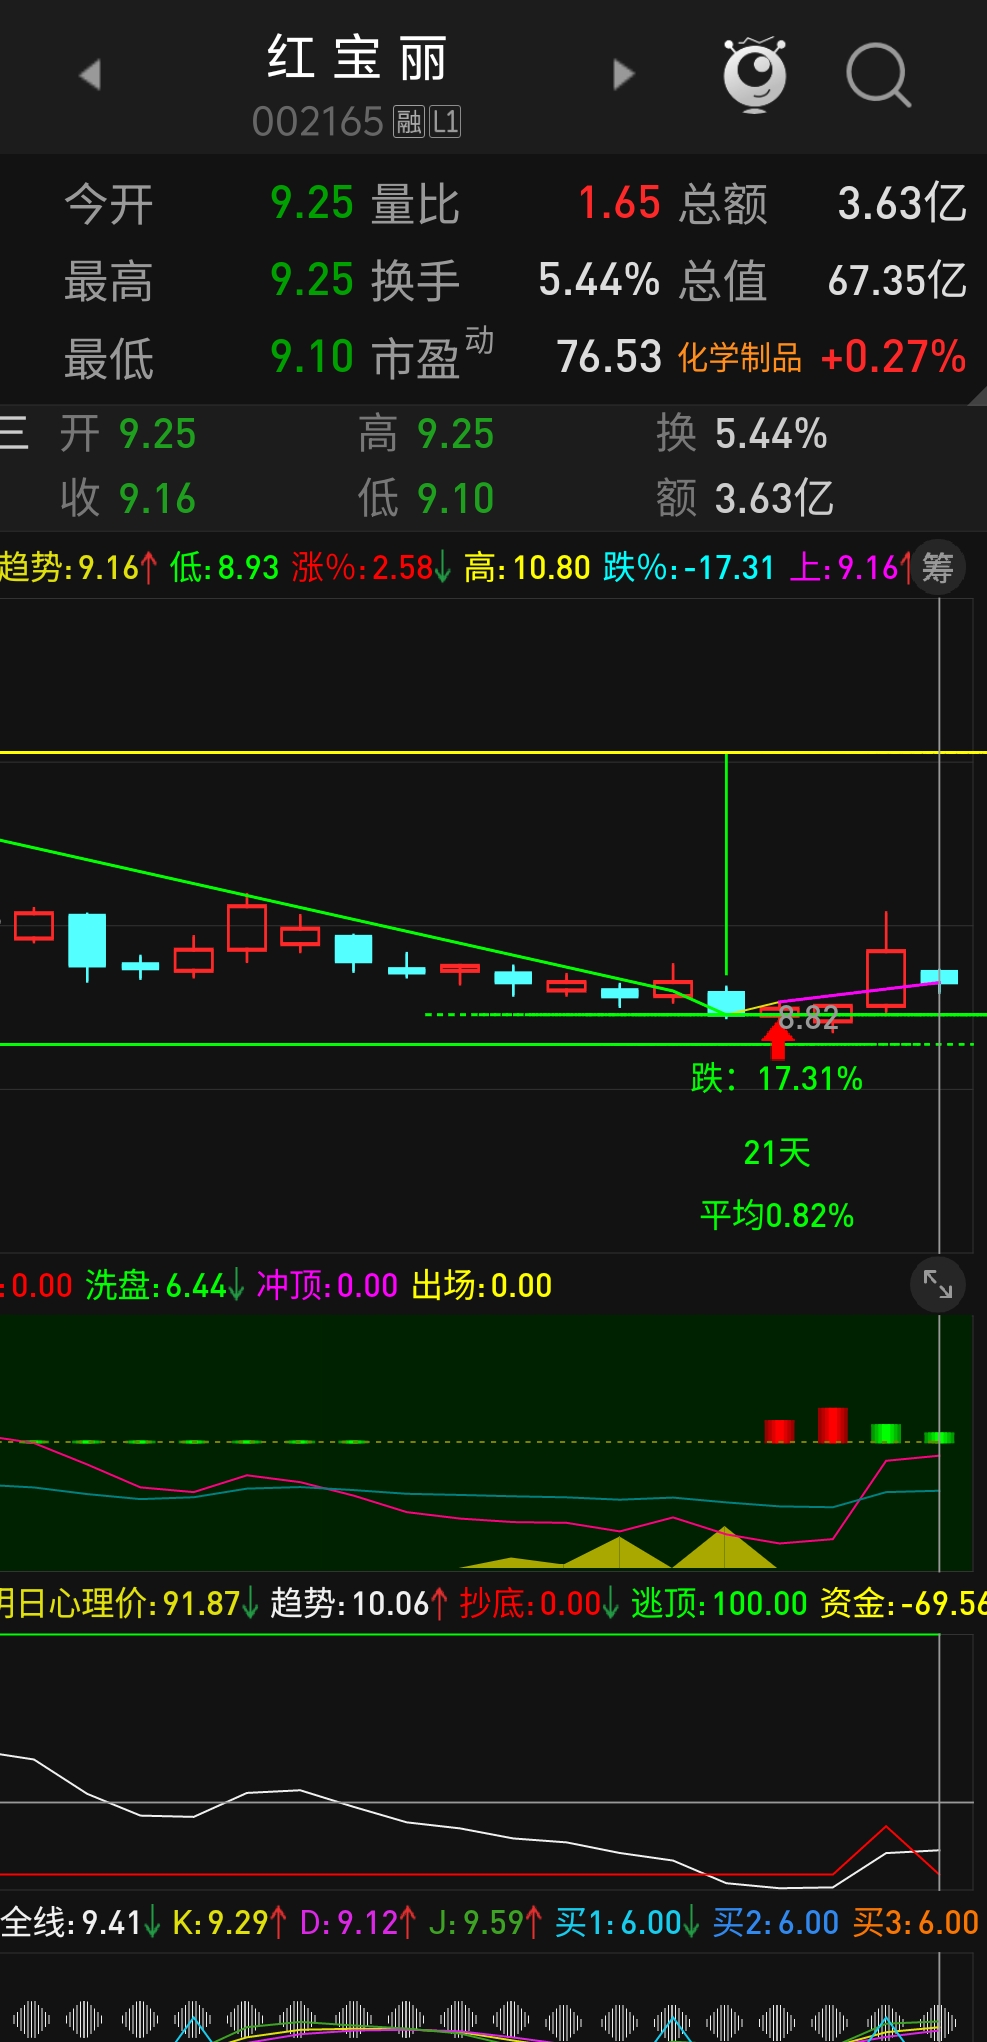987x2042 pixels.
Task: Expand the indicator panel to fullscreen
Action: [937, 1284]
